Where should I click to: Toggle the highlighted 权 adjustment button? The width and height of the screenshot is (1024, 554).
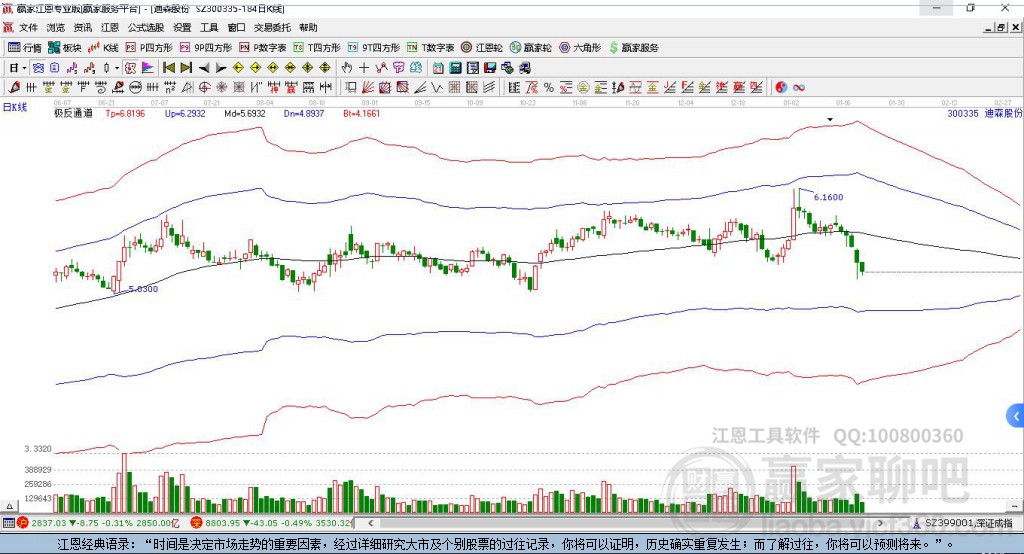(131, 67)
